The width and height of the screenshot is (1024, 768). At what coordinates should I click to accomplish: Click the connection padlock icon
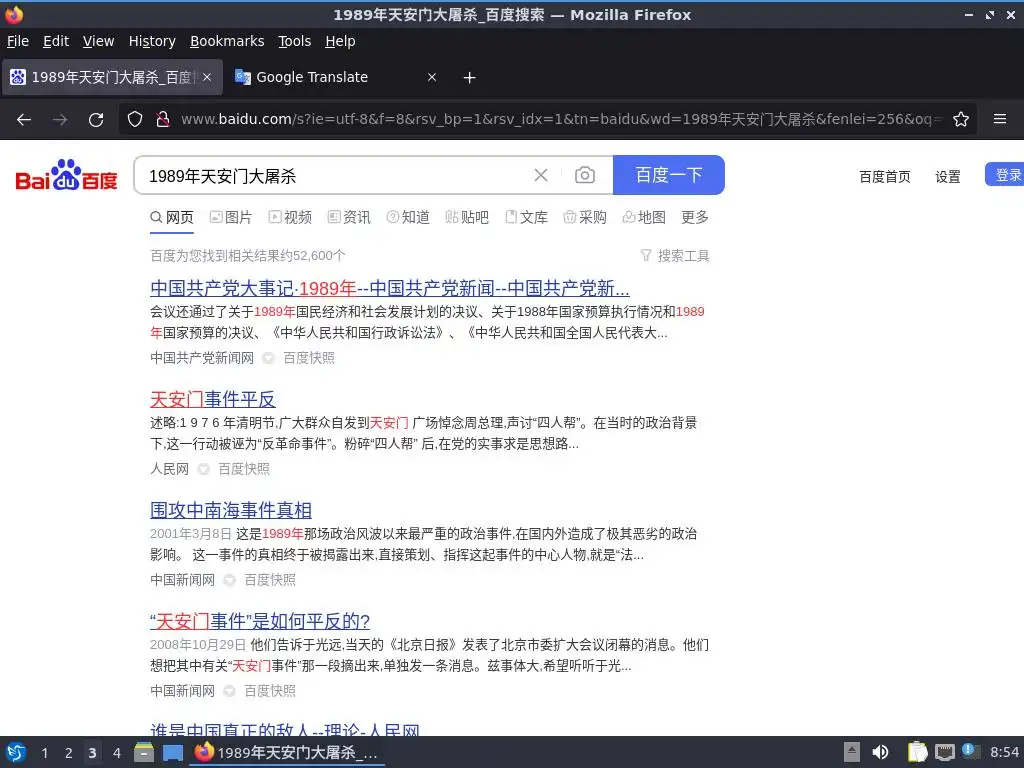(x=163, y=120)
